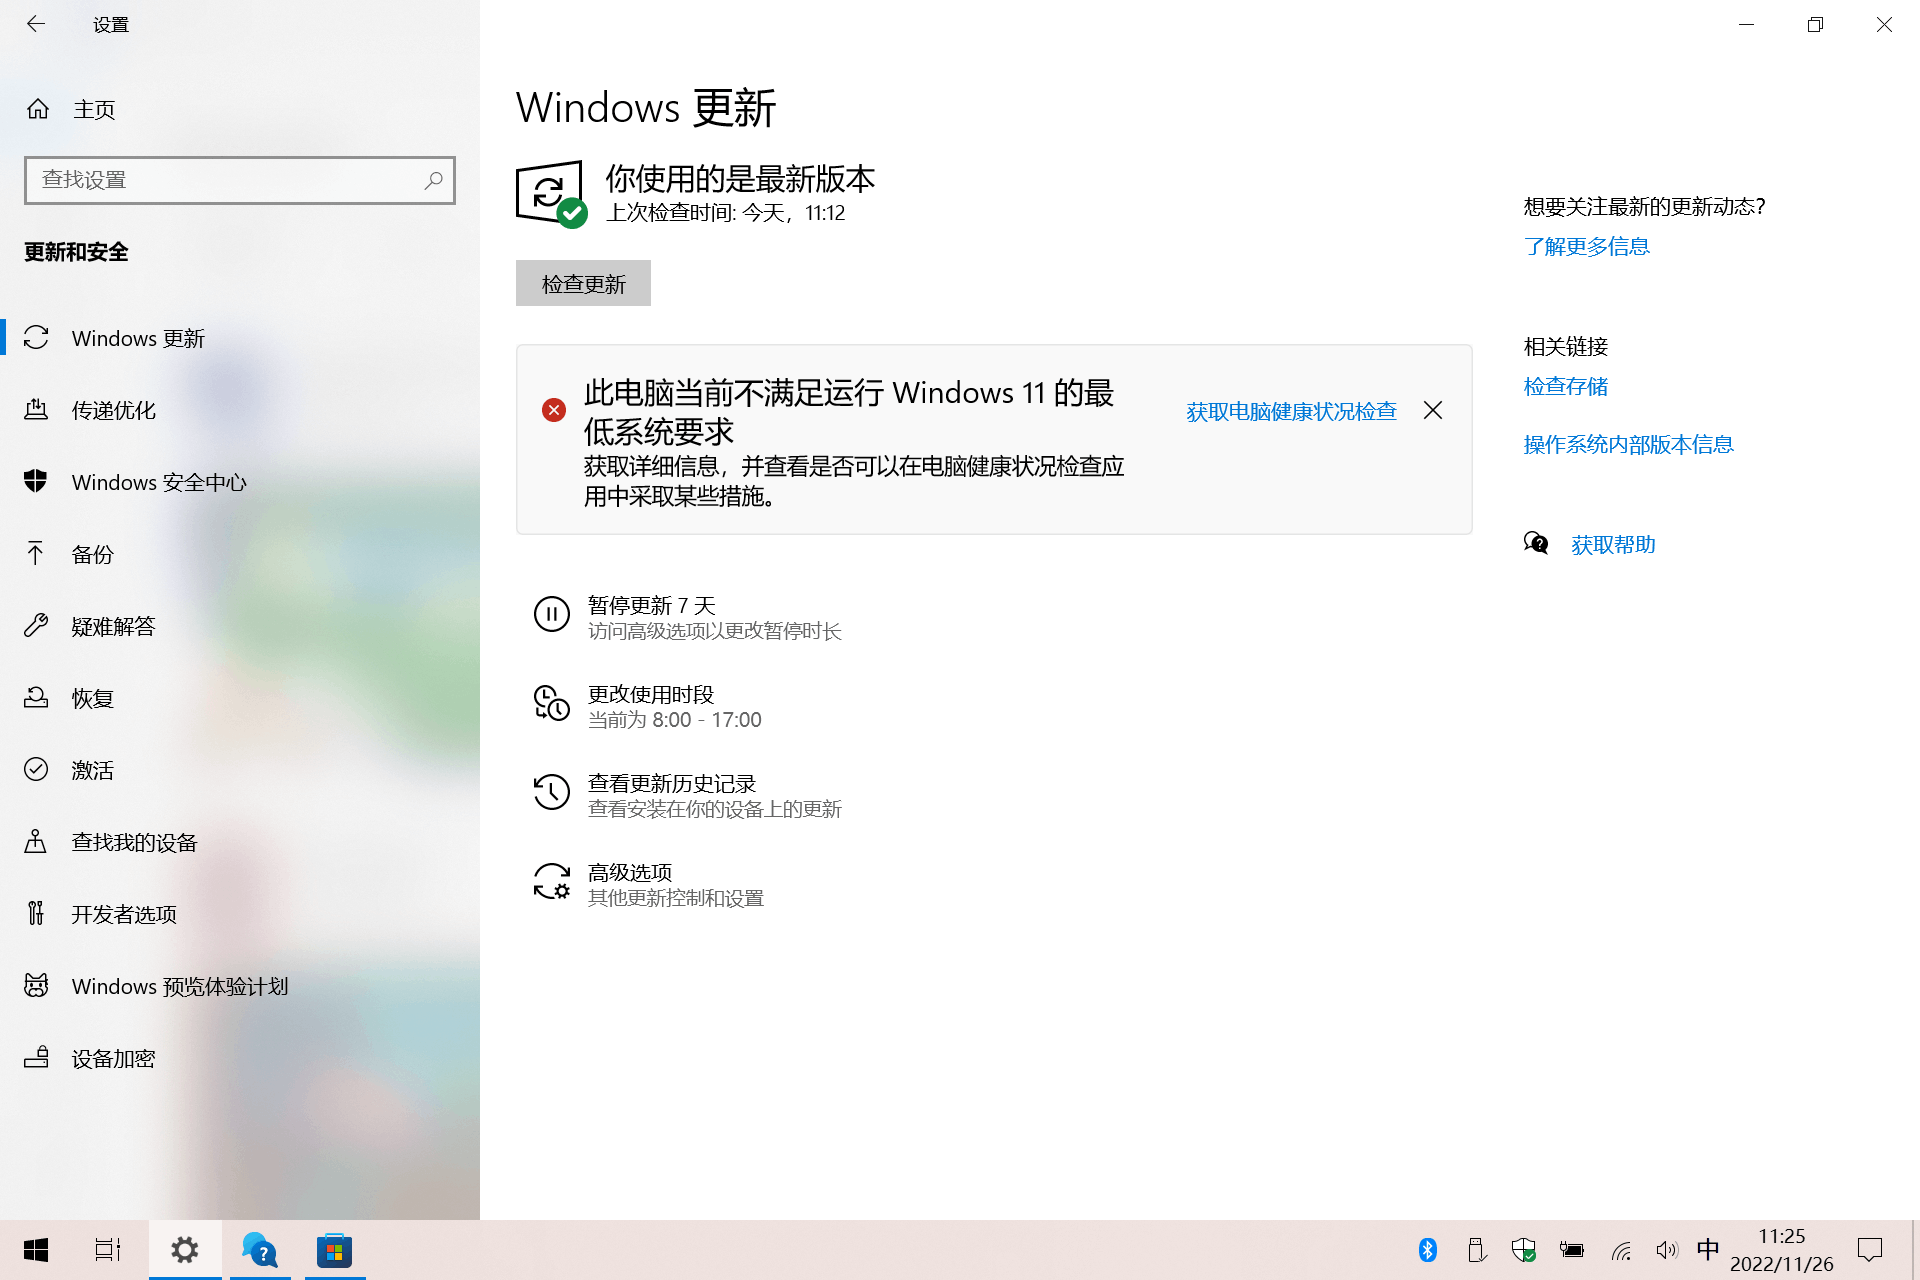Open Windows 安全中心 section
The image size is (1920, 1280).
pyautogui.click(x=158, y=482)
